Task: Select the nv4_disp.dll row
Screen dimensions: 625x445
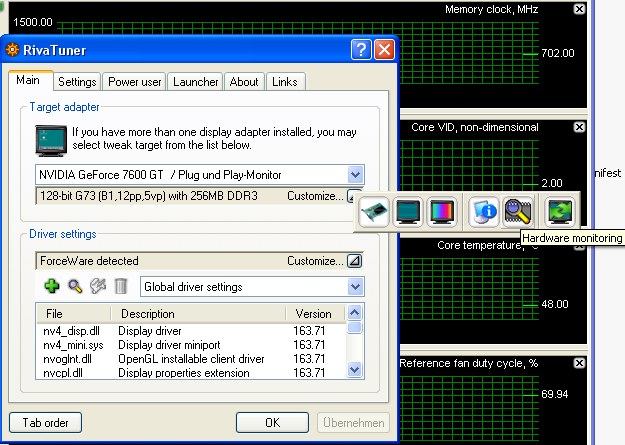Action: click(x=191, y=331)
